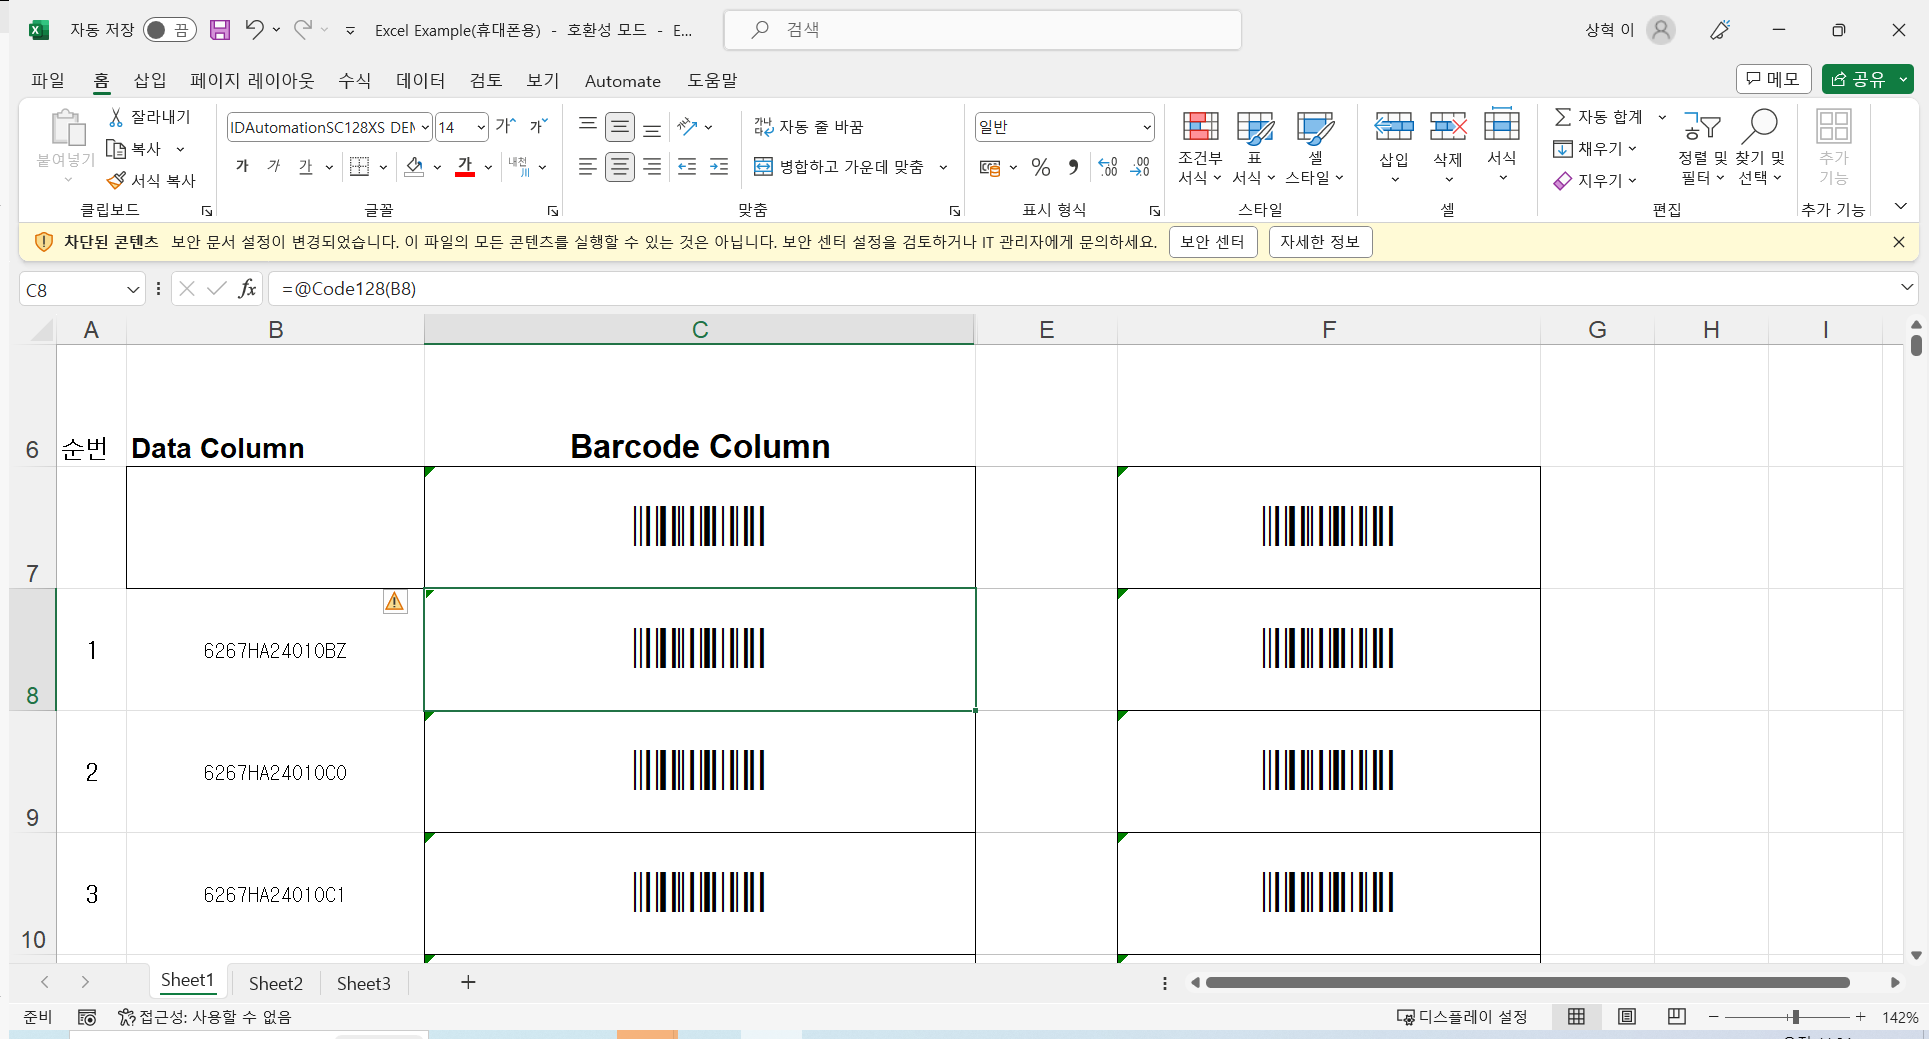Image resolution: width=1929 pixels, height=1039 pixels.
Task: Open Cell Styles (셀 스타일)
Action: (1315, 148)
